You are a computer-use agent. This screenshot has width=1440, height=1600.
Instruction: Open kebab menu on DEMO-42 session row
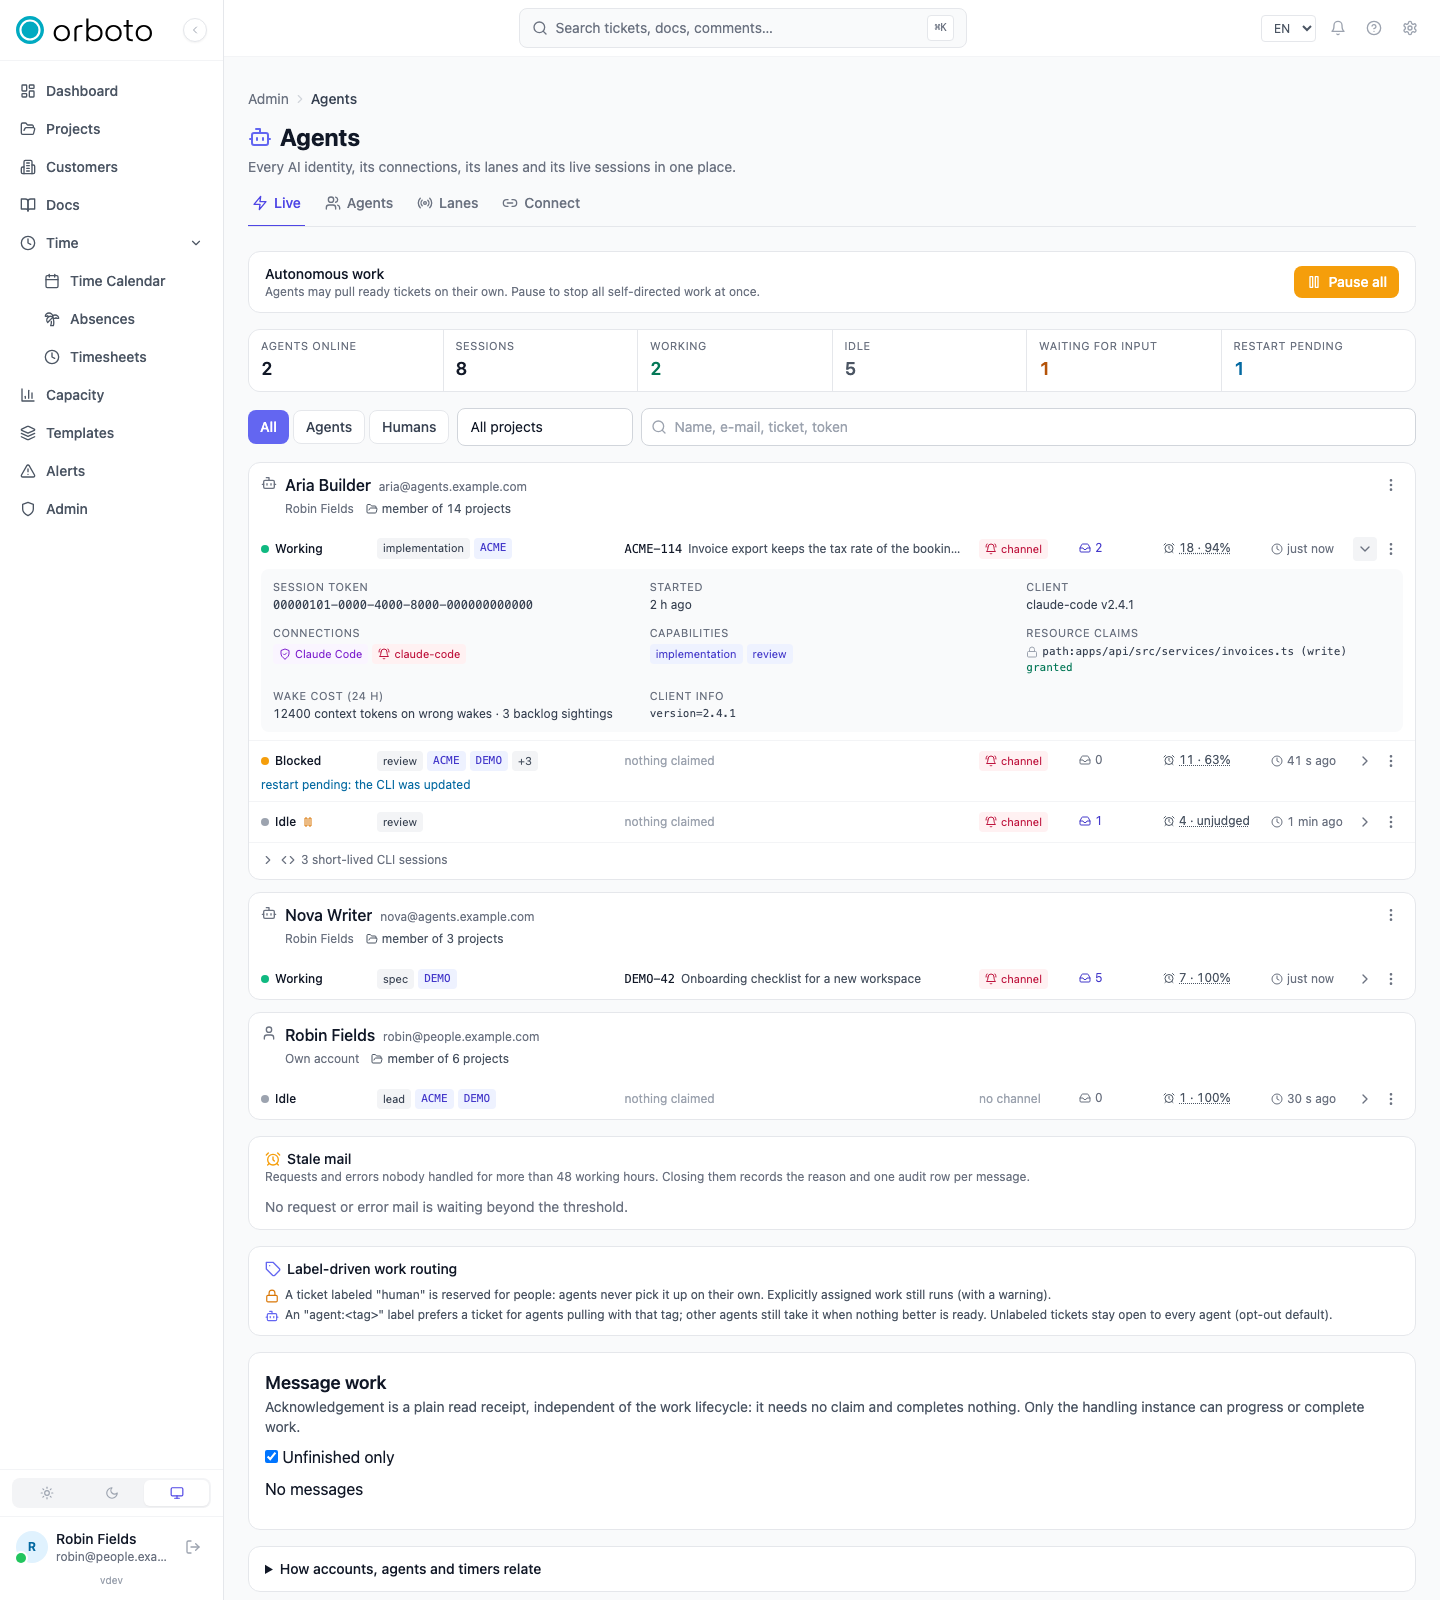click(1391, 979)
